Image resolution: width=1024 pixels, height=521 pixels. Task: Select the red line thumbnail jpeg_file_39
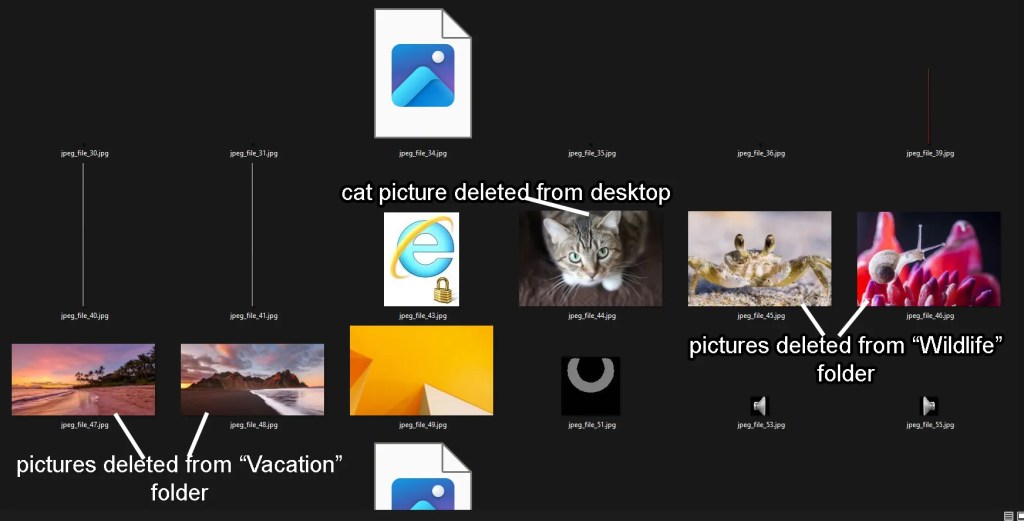tap(929, 105)
